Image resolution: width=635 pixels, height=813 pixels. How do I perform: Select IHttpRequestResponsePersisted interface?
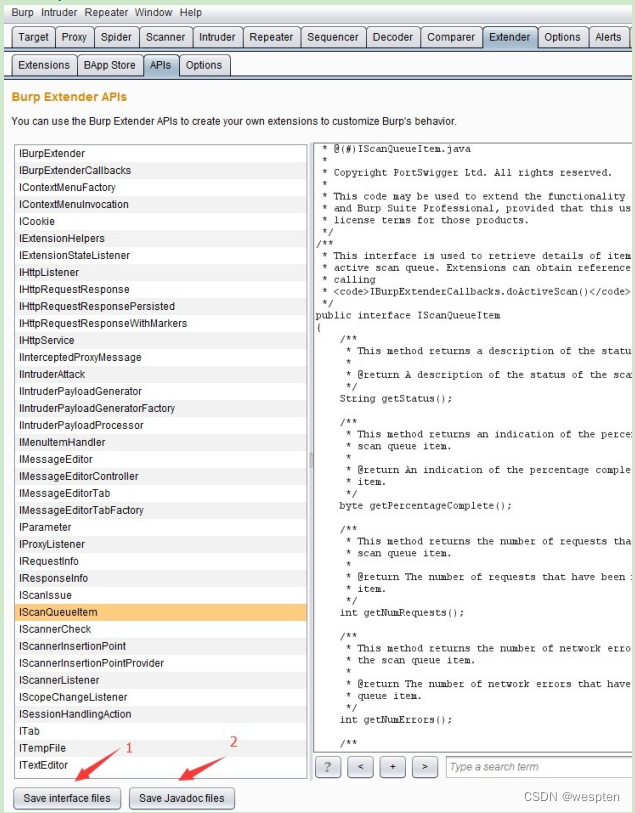[161, 306]
